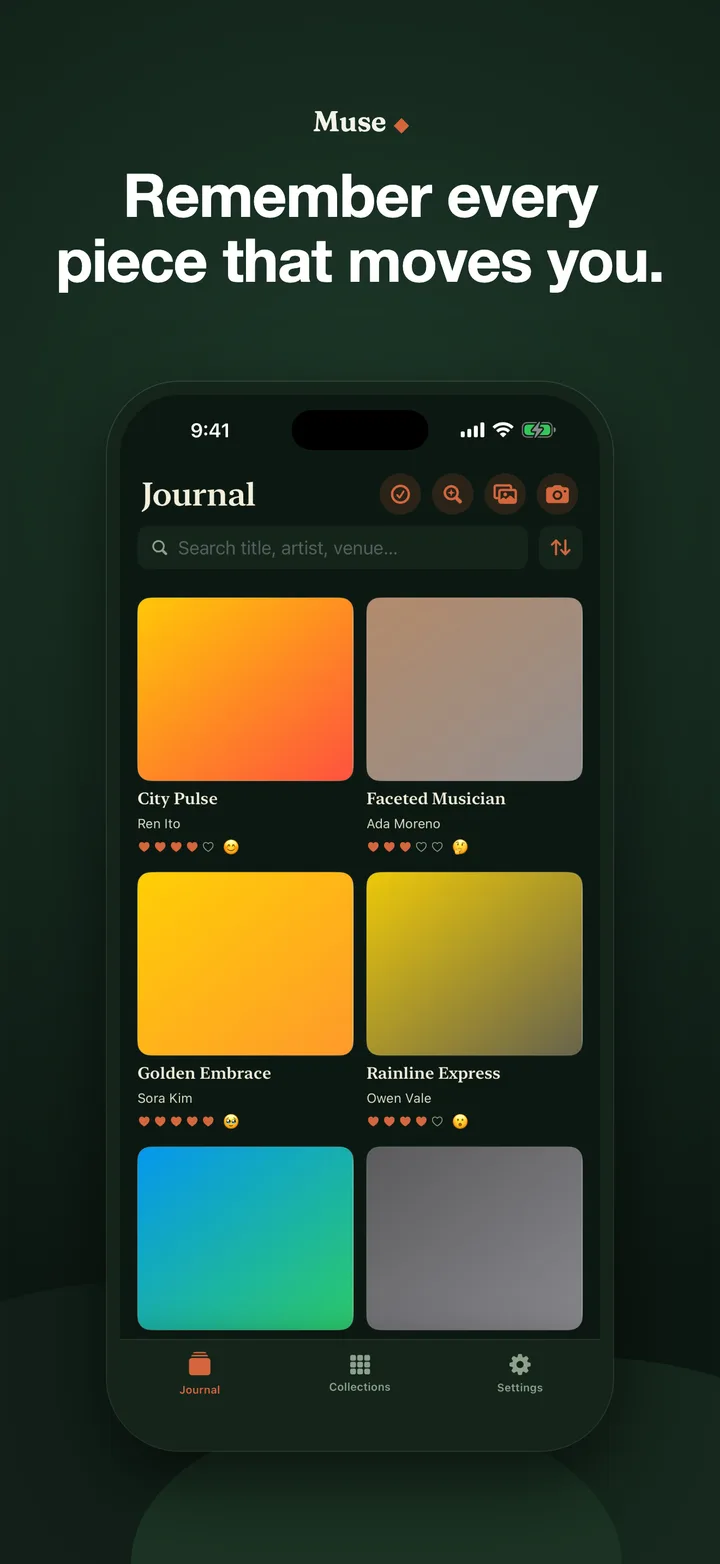The height and width of the screenshot is (1564, 720).
Task: Click the Muse logo at top
Action: point(360,122)
